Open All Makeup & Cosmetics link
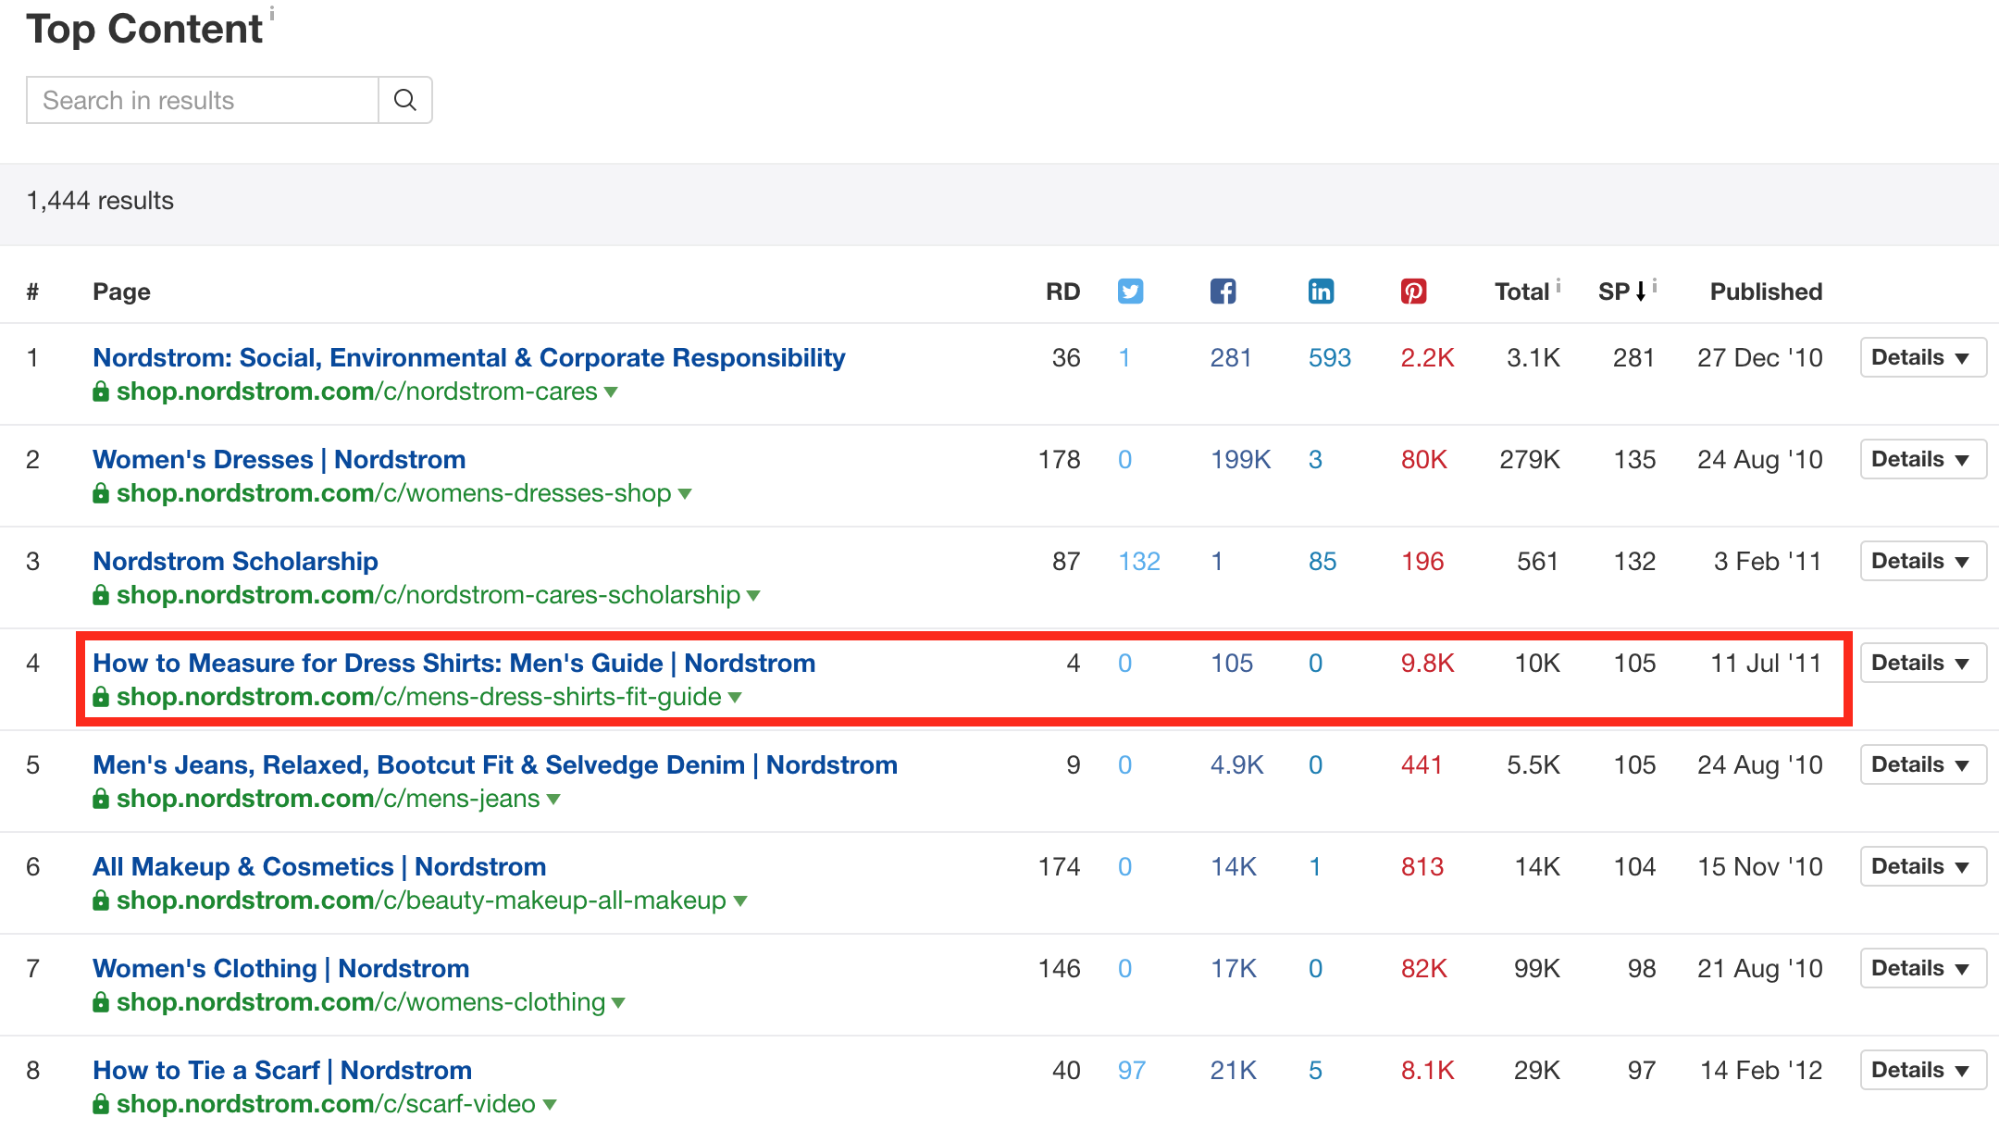Image resolution: width=1999 pixels, height=1126 pixels. click(319, 866)
